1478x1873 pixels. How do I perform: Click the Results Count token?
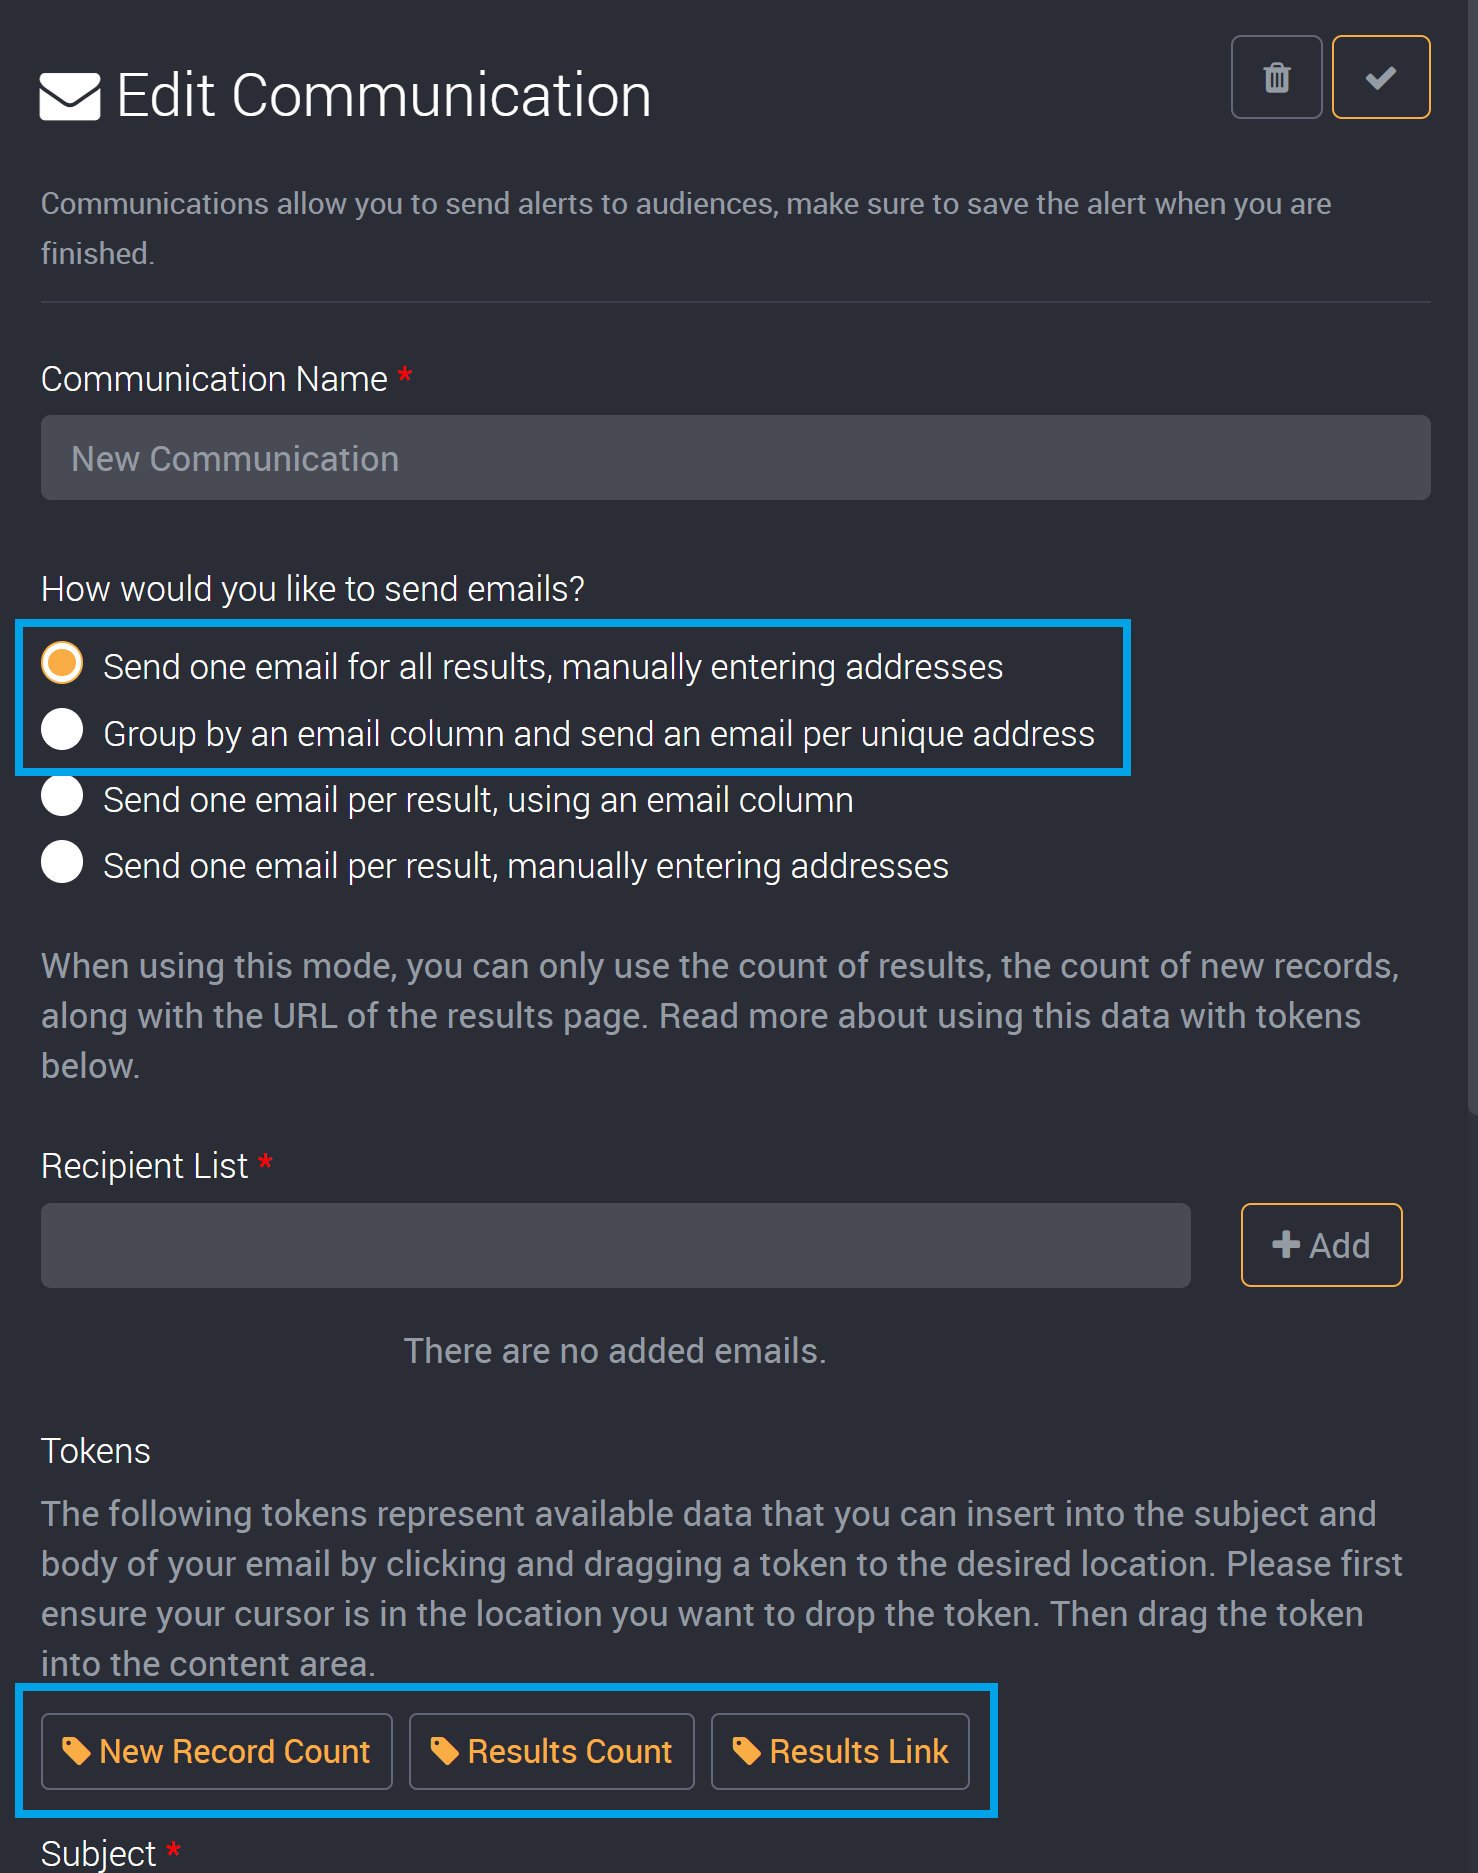[x=551, y=1751]
